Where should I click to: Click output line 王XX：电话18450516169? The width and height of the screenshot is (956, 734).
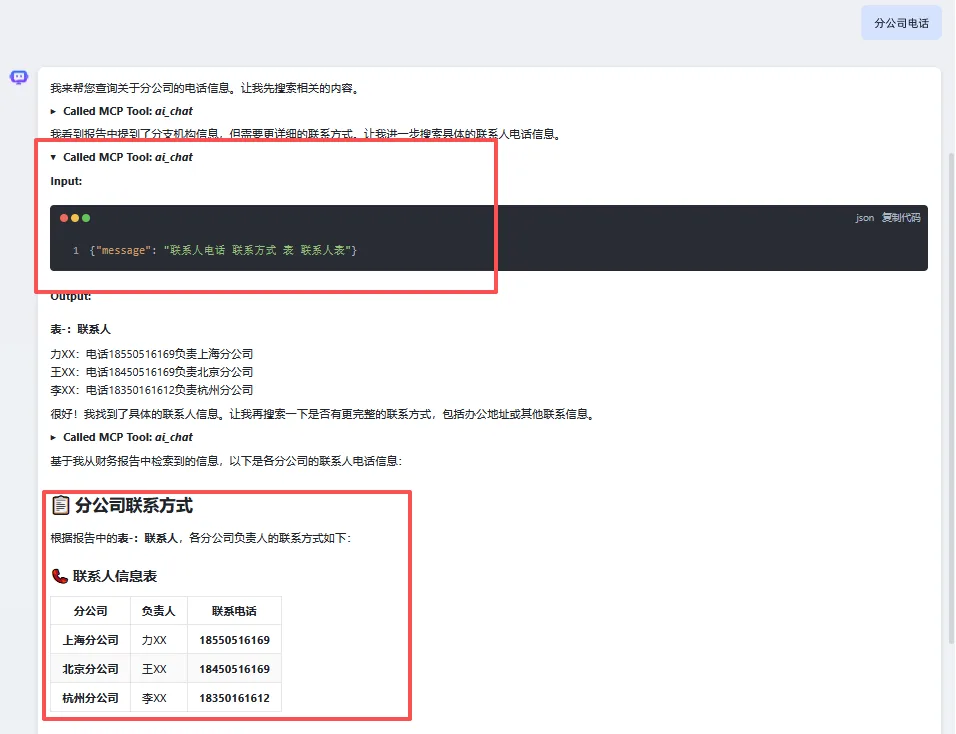152,372
